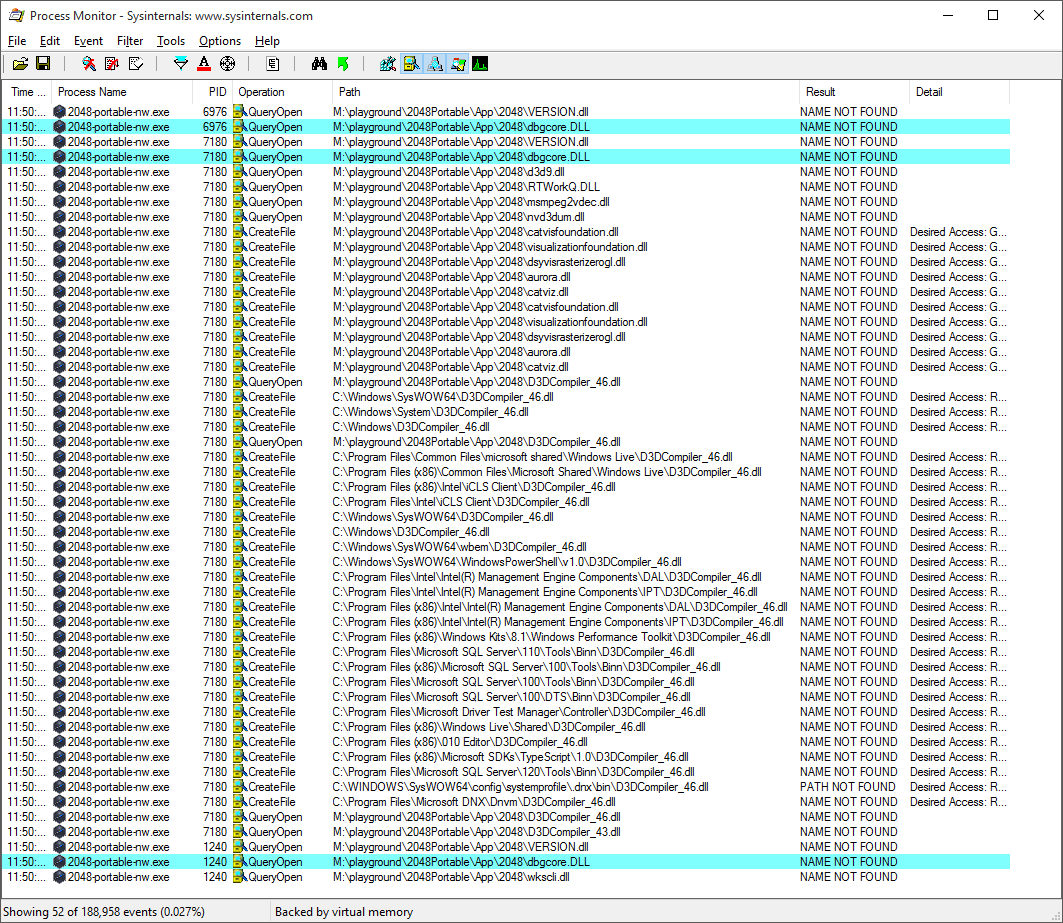1063x923 pixels.
Task: Toggle Show Process and Thread Activity button
Action: 458,64
